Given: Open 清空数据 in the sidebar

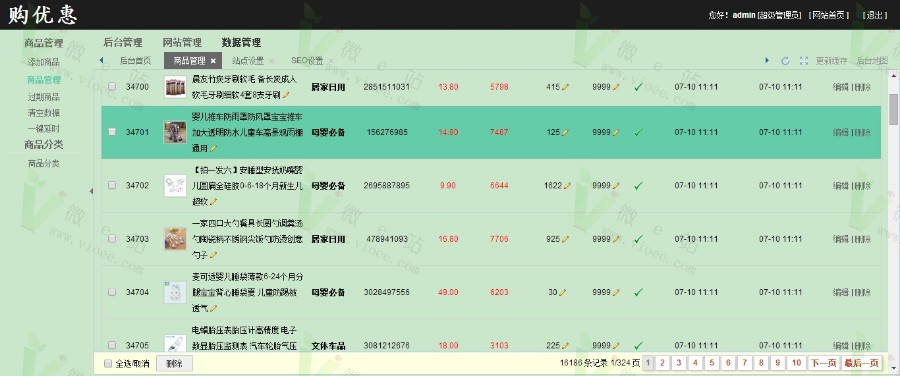Looking at the screenshot, I should (44, 113).
